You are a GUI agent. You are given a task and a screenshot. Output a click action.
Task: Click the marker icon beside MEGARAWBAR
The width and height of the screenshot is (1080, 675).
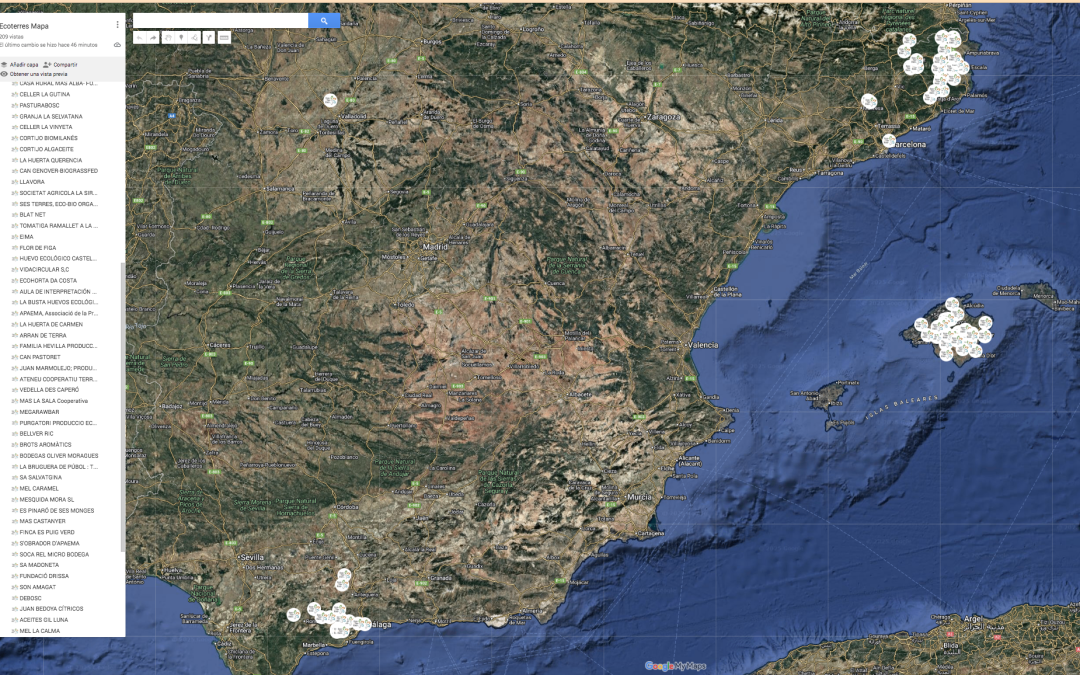tap(14, 412)
